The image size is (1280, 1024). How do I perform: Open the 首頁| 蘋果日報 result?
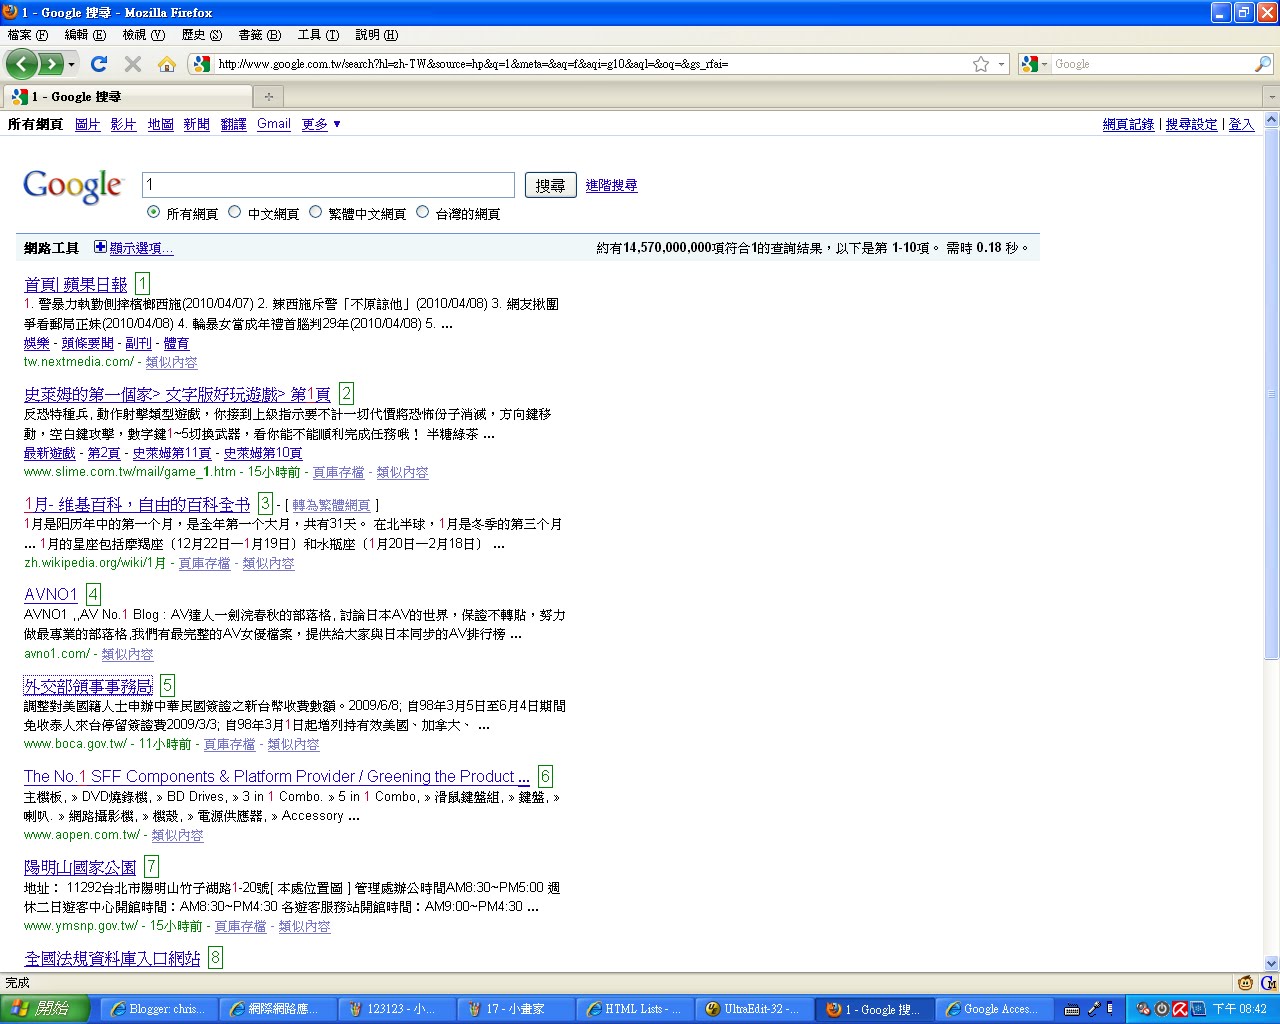click(x=76, y=284)
